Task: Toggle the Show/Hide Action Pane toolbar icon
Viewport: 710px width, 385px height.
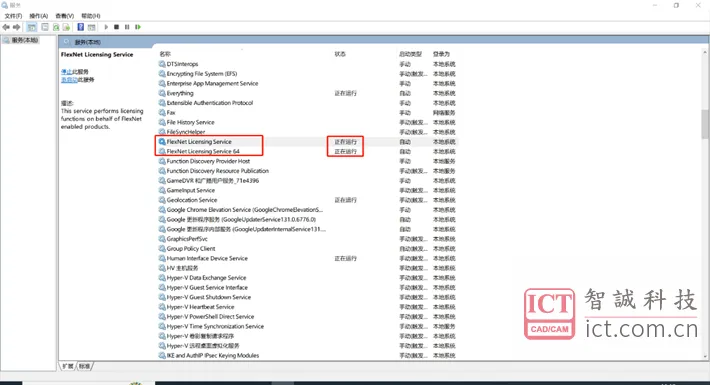Action: coord(91,27)
